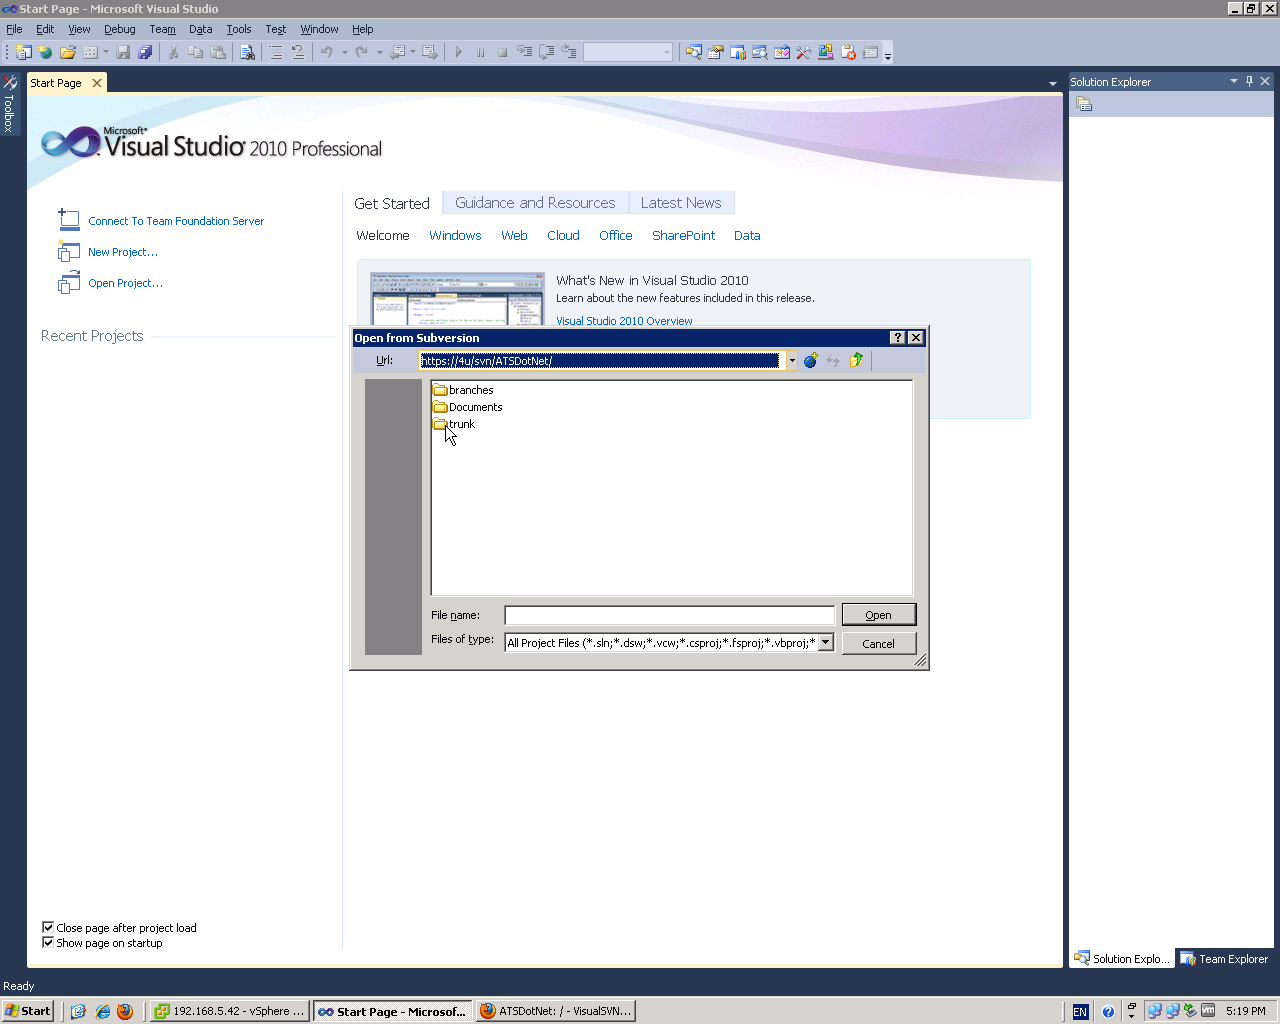Click the New Project toolbar icon
Viewport: 1280px width, 1024px height.
click(x=23, y=52)
